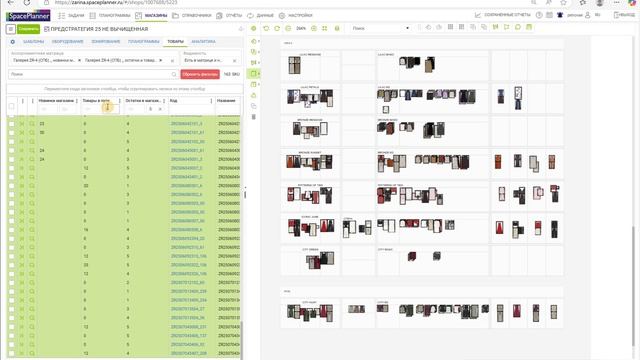Click the fit-to-screen icon in the canvas toolbar

(x=324, y=29)
